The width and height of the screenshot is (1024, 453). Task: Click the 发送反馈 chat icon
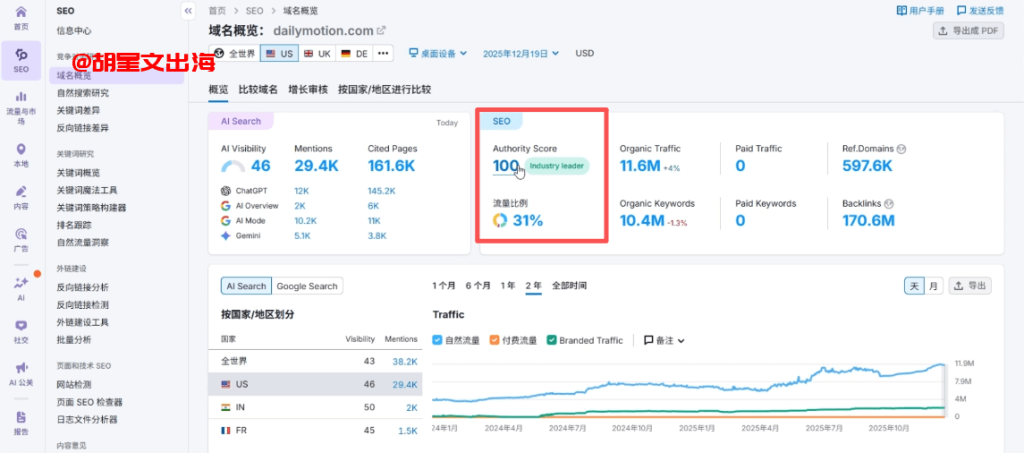961,10
